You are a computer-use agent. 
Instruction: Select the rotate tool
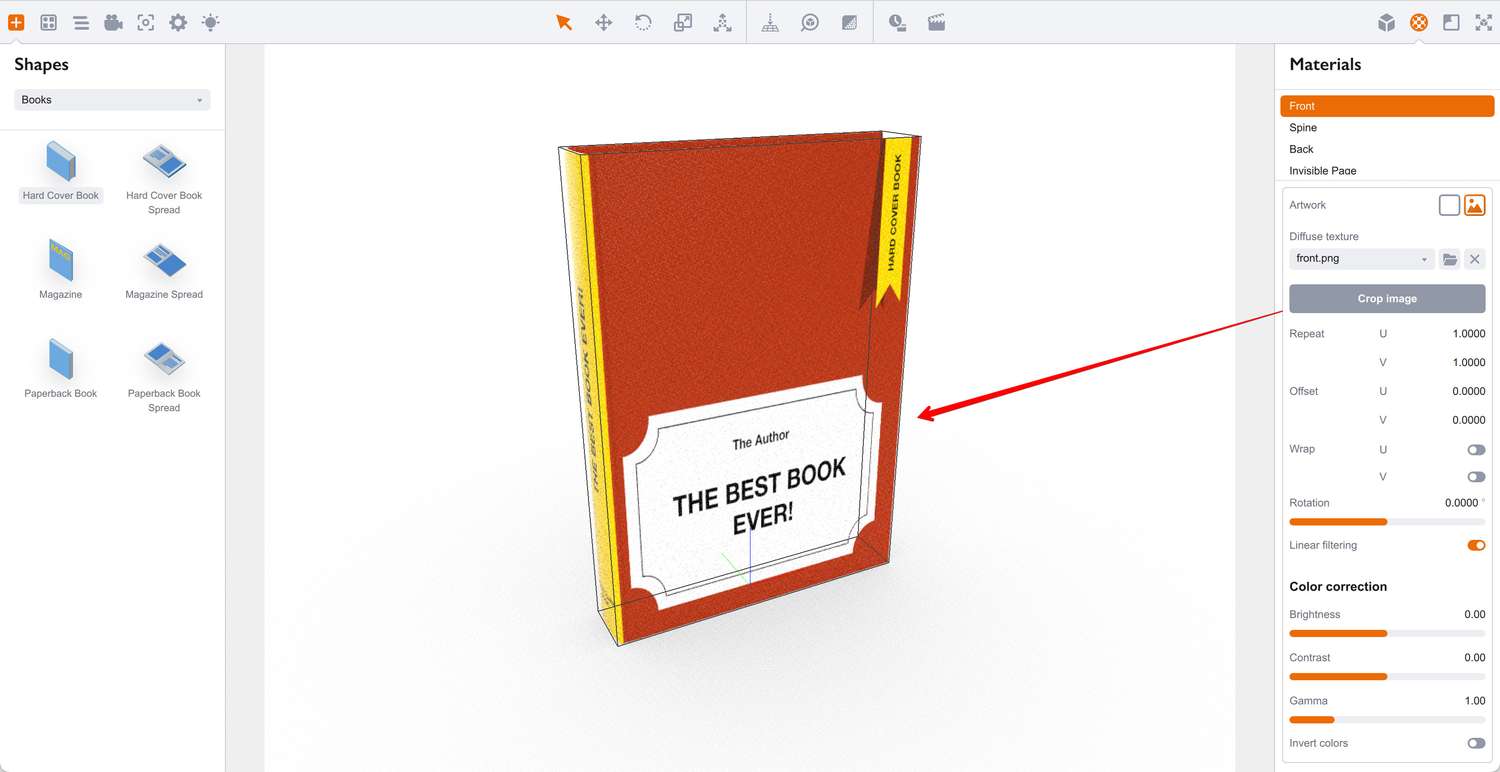[x=643, y=22]
